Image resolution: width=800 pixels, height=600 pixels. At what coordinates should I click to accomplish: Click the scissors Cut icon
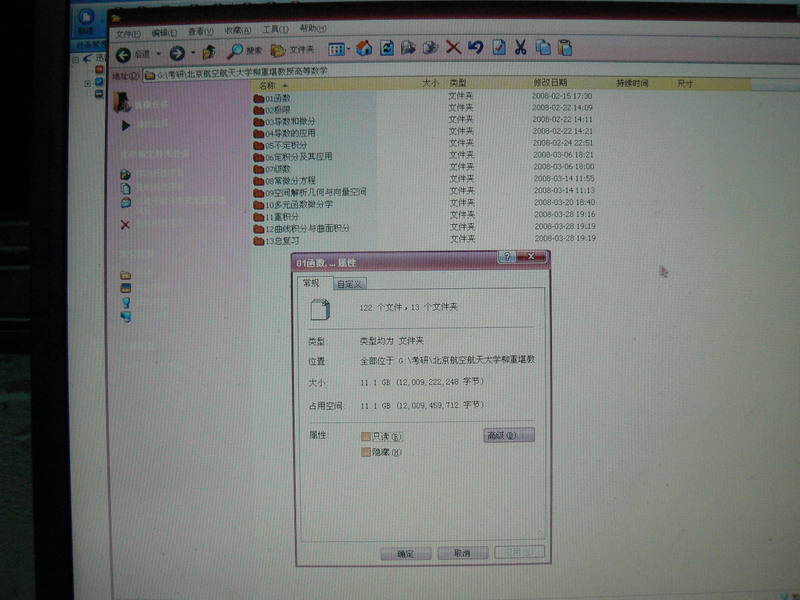tap(520, 47)
